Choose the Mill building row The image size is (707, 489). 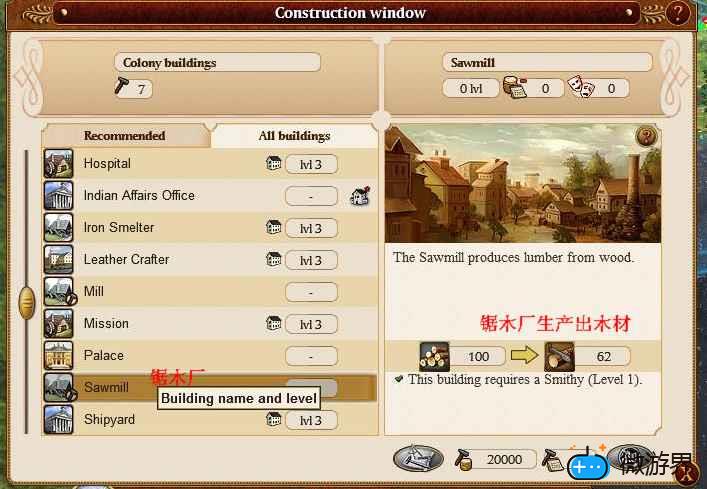point(210,292)
